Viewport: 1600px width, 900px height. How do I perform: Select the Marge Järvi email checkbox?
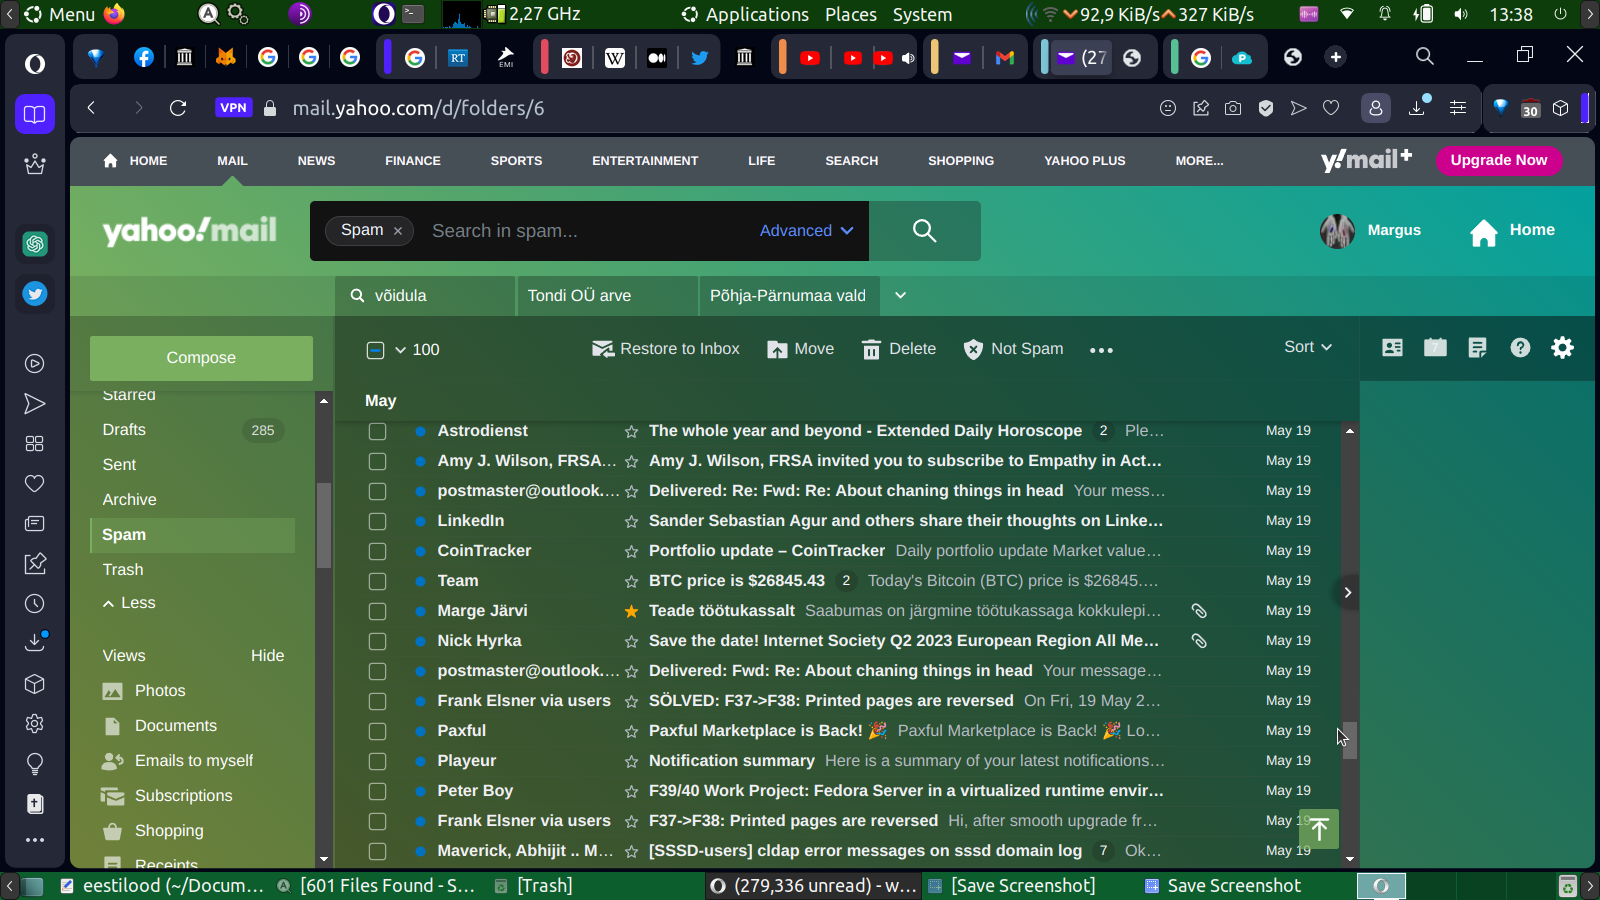coord(377,611)
